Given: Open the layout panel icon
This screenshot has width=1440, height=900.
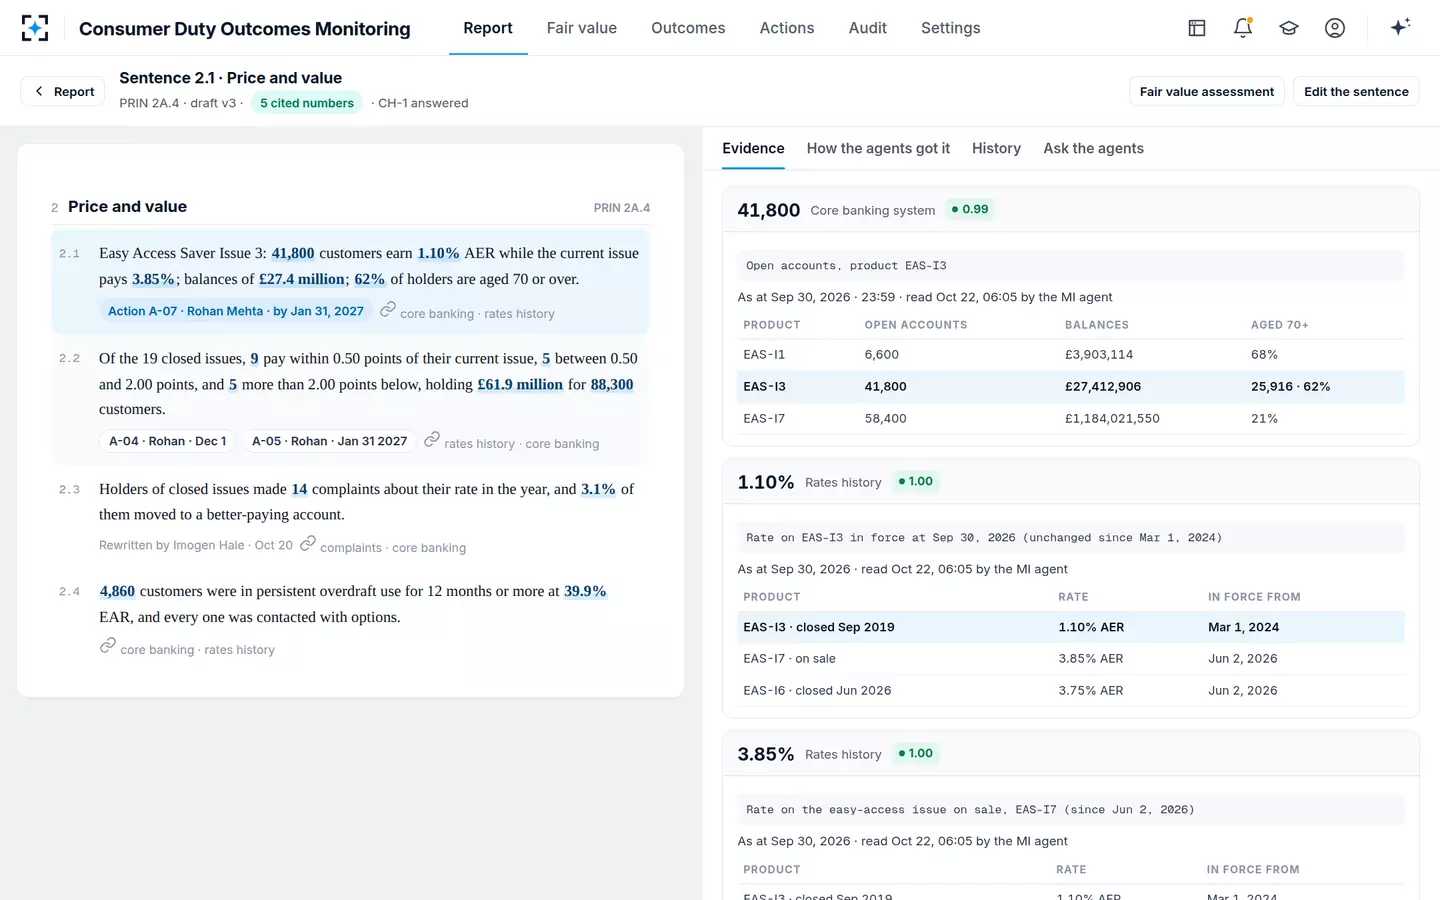Looking at the screenshot, I should coord(1197,28).
